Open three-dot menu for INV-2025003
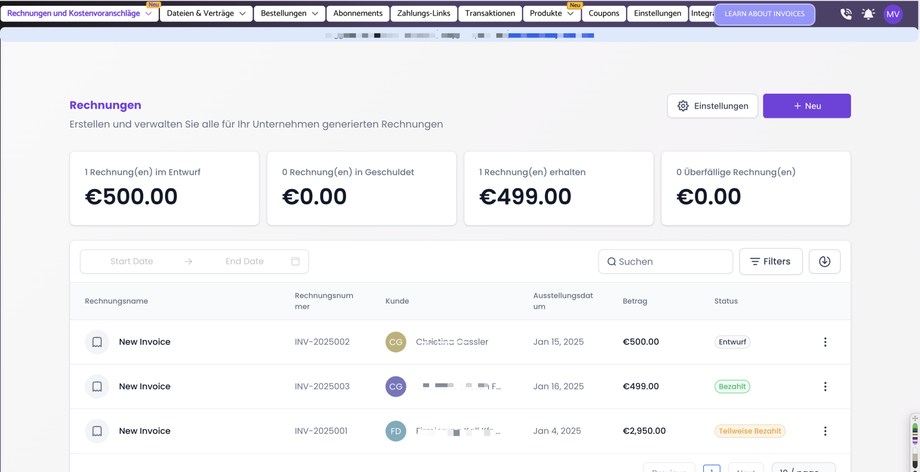This screenshot has height=472, width=920. tap(825, 387)
